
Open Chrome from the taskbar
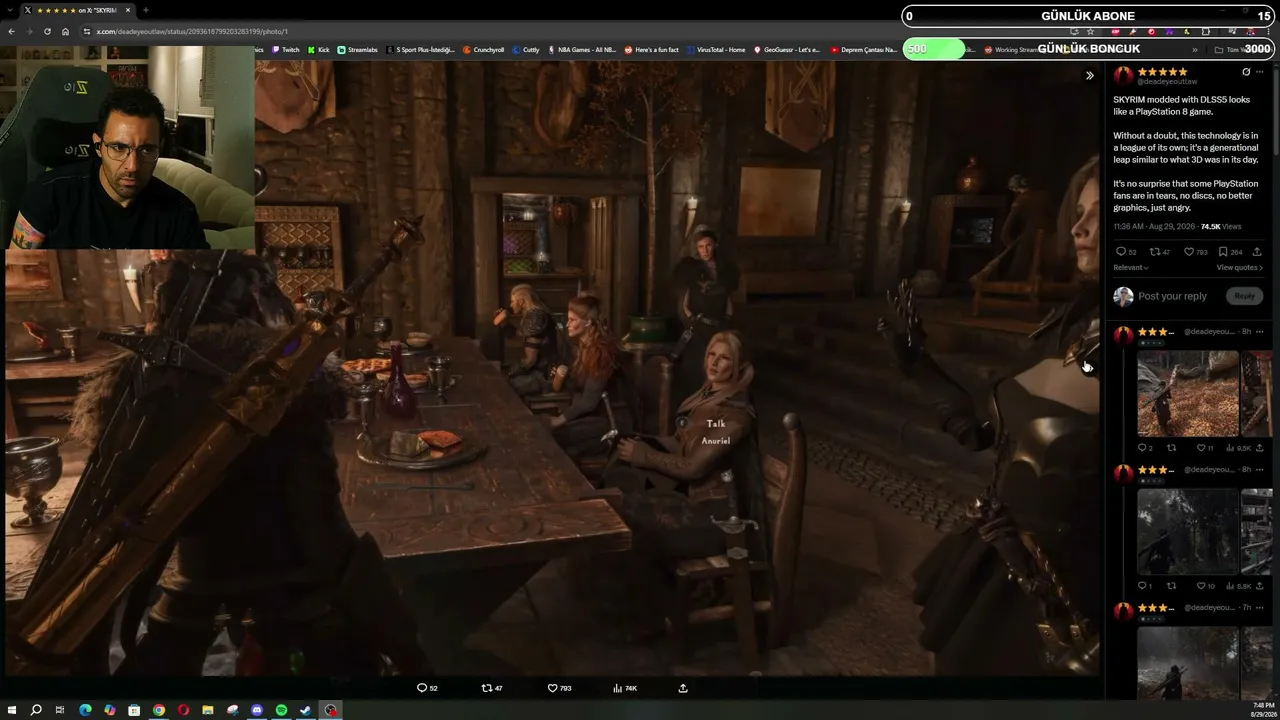pyautogui.click(x=158, y=710)
